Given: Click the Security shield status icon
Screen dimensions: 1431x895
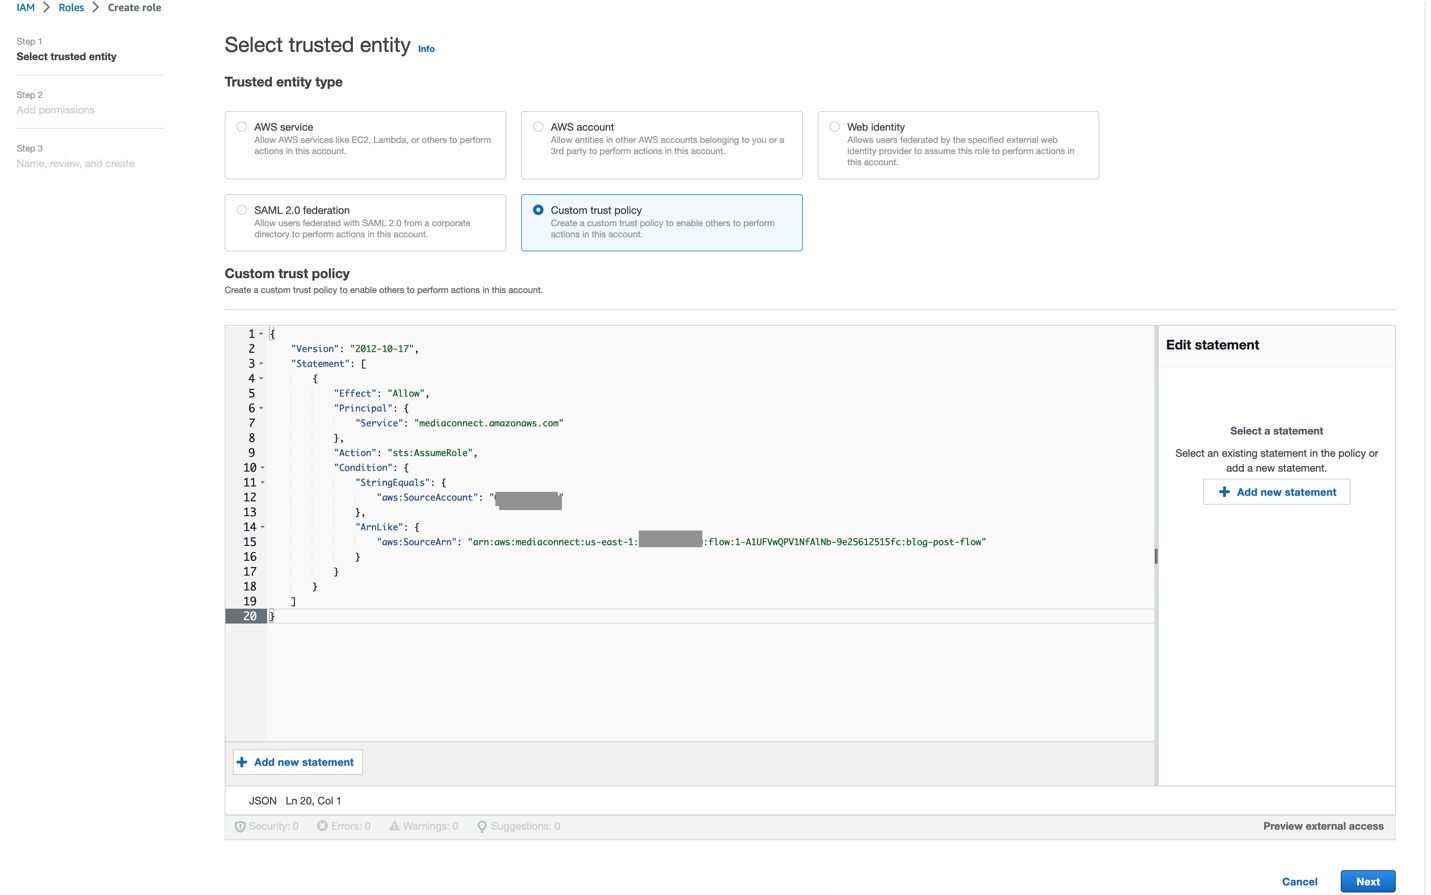Looking at the screenshot, I should [x=240, y=827].
